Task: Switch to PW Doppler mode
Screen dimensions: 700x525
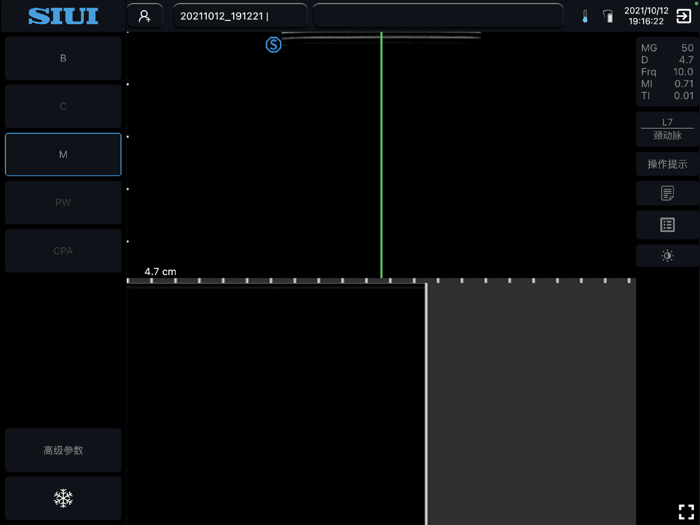Action: (x=63, y=203)
